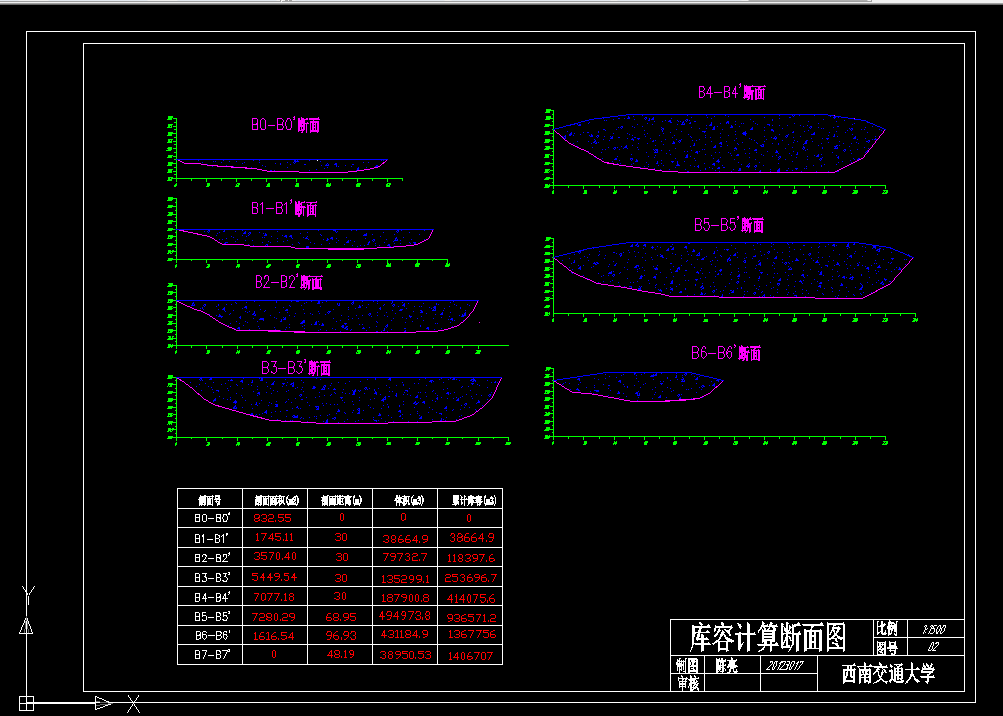Select the B2-B2' section title above its drawing

[x=288, y=282]
